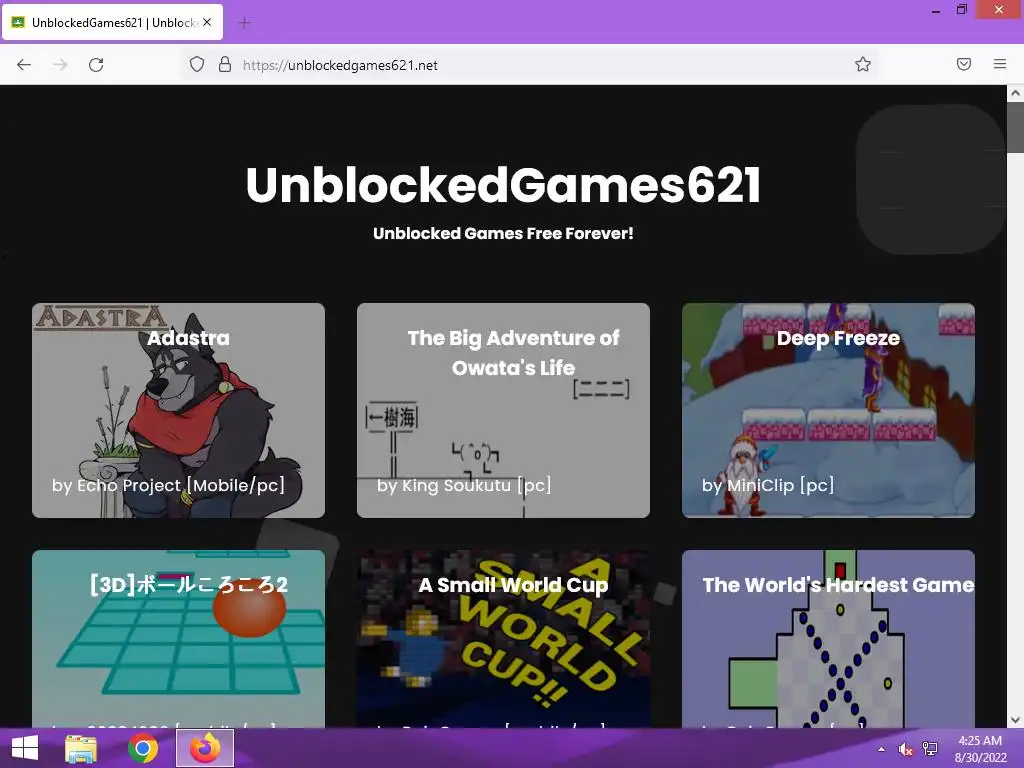Click the vertical scrollbar thumb
Viewport: 1024px width, 768px height.
pyautogui.click(x=1015, y=127)
